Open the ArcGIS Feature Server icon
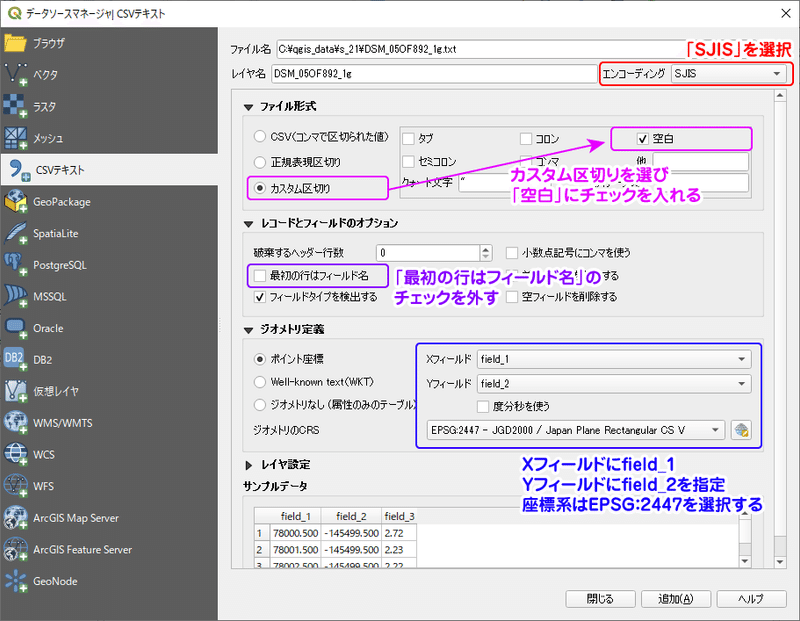This screenshot has width=800, height=621. (15, 550)
